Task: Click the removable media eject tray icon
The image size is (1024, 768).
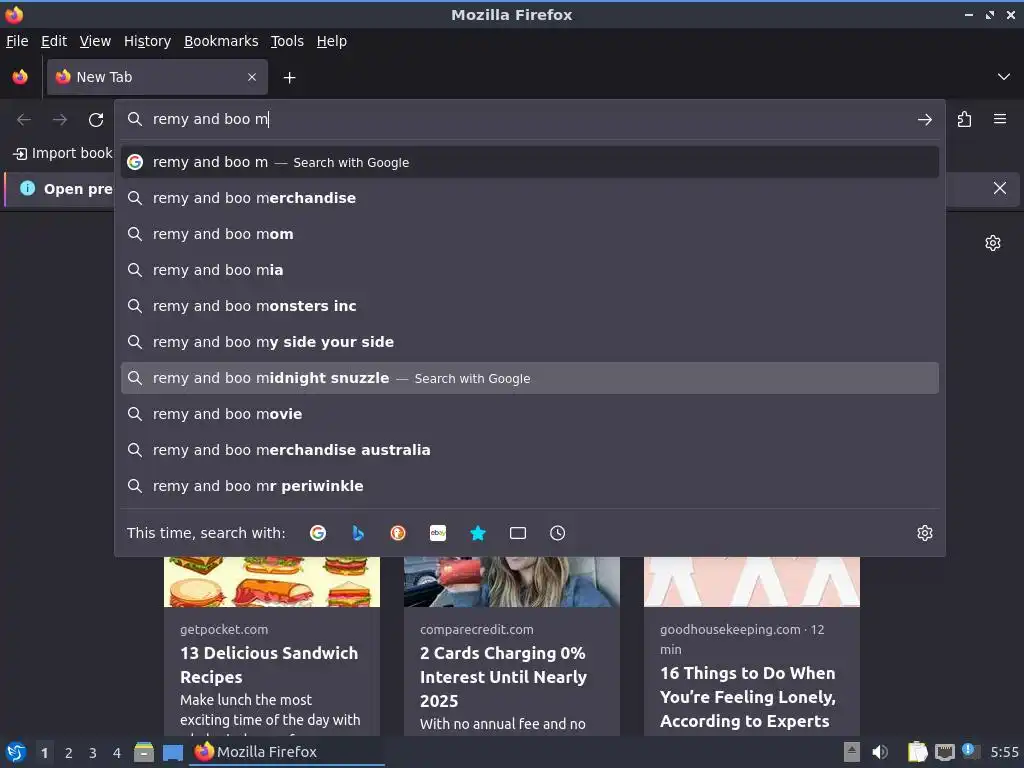Action: tap(852, 752)
